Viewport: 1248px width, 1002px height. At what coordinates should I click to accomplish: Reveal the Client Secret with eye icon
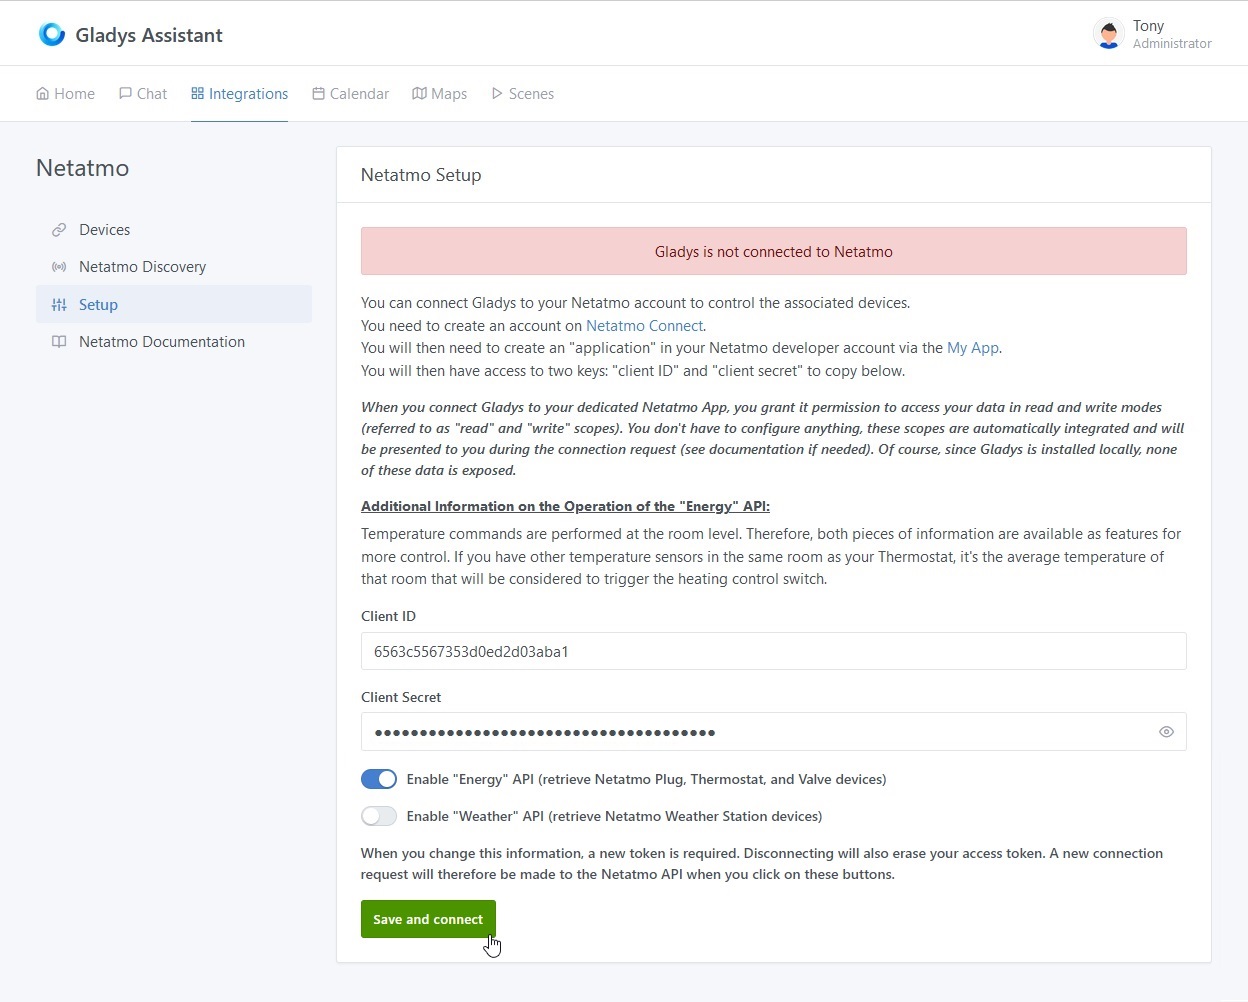pos(1166,732)
